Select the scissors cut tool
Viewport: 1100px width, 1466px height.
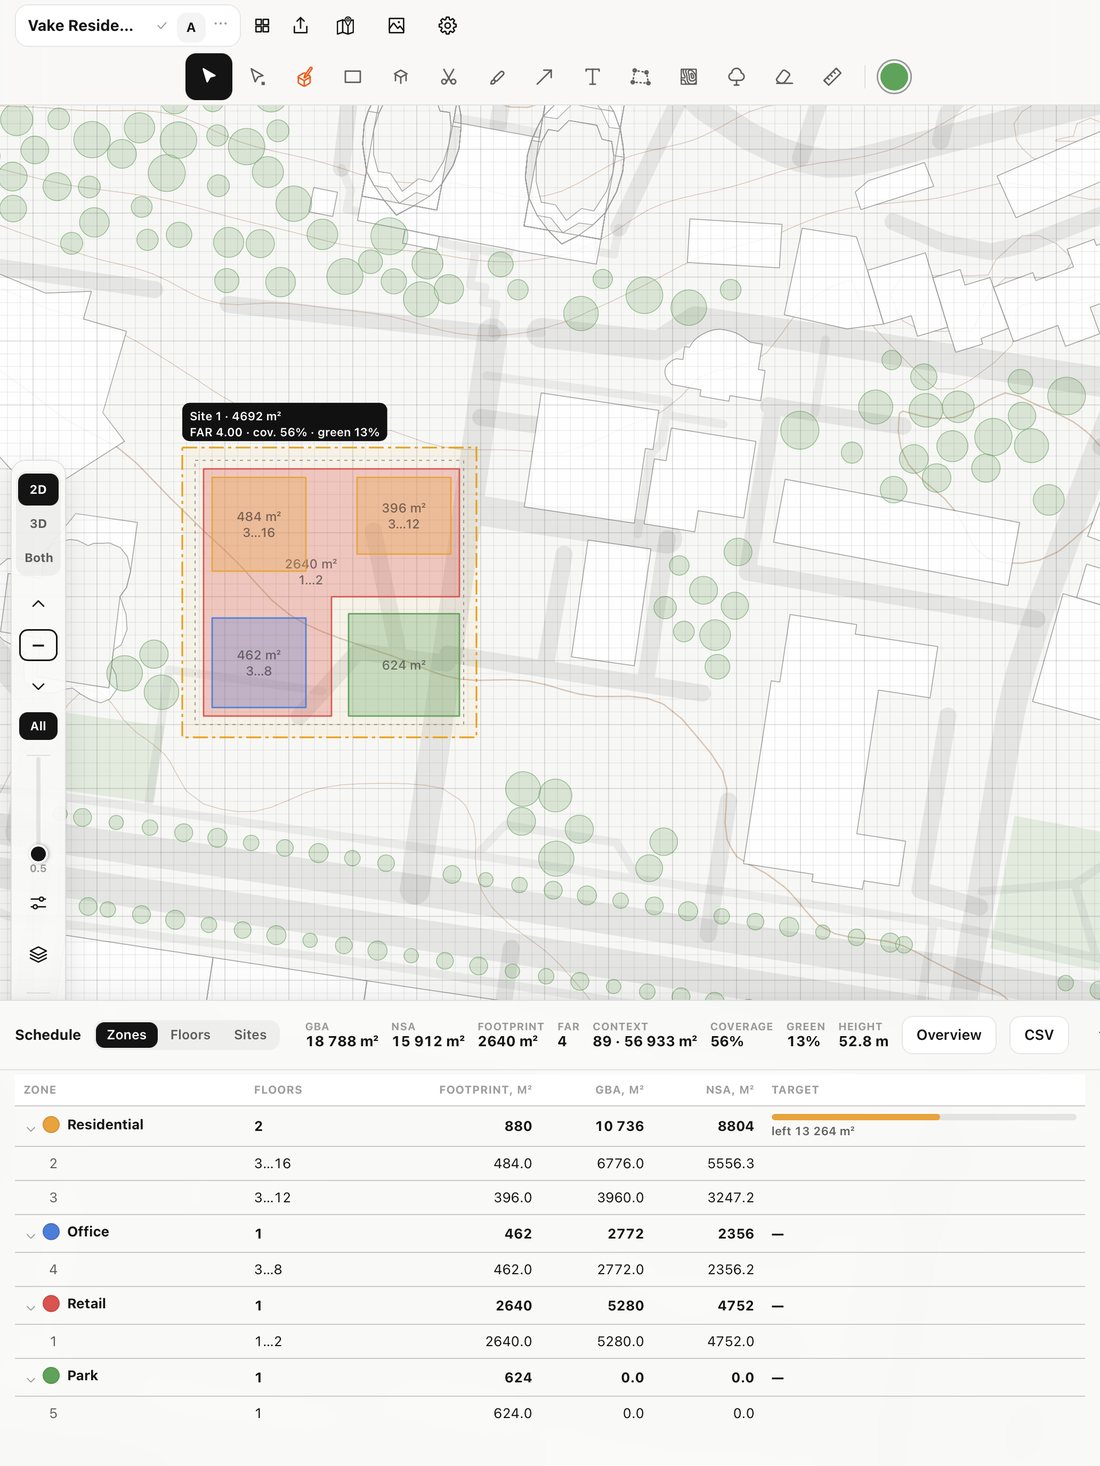pos(448,77)
